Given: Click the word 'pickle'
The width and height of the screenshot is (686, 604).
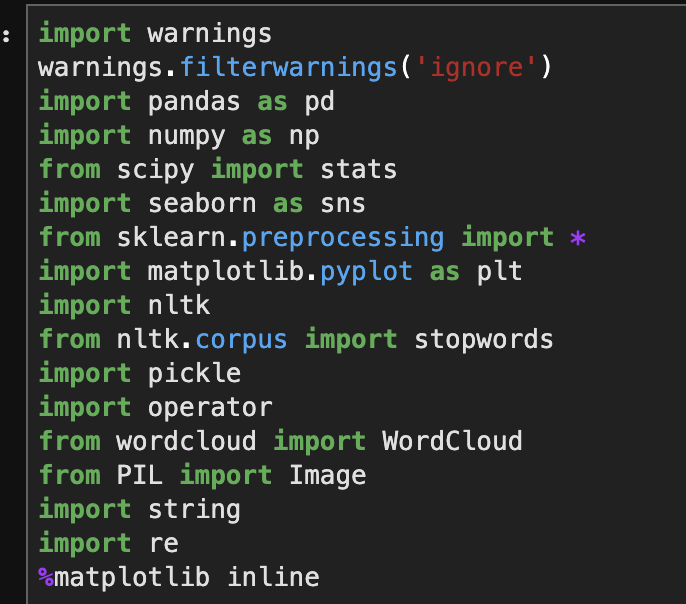Looking at the screenshot, I should tap(195, 373).
